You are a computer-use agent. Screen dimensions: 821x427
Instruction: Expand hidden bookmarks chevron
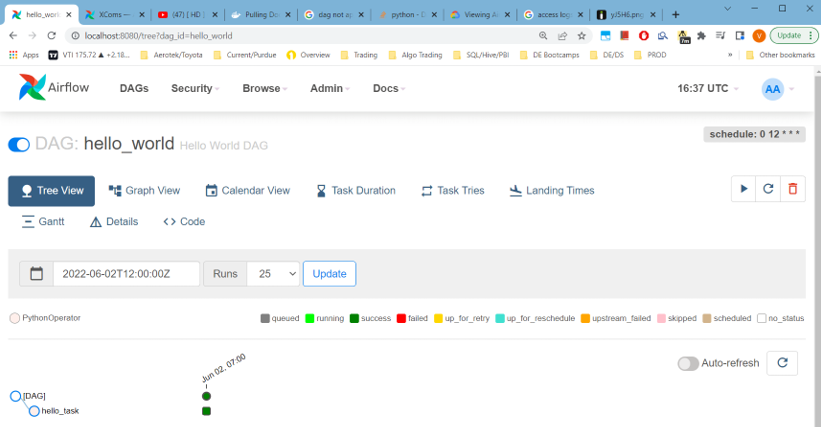[730, 55]
